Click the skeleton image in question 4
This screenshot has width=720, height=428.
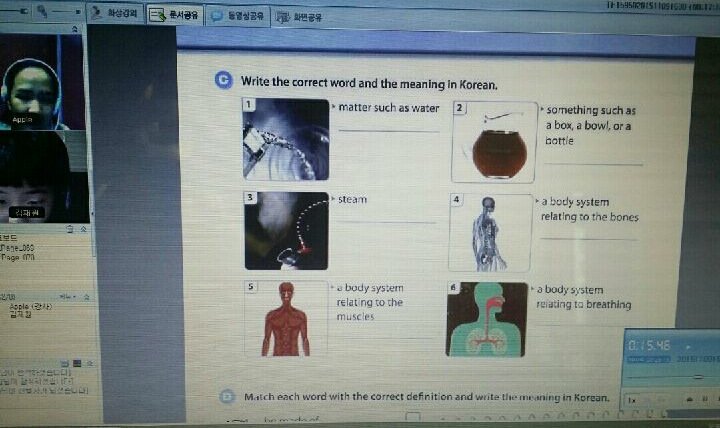pyautogui.click(x=490, y=232)
